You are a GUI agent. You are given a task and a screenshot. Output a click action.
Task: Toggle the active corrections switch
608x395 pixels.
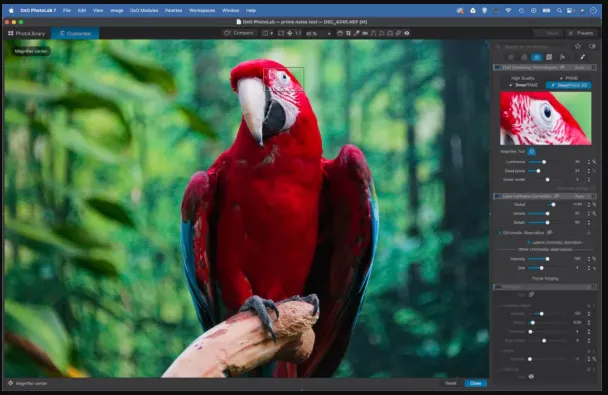(x=592, y=46)
